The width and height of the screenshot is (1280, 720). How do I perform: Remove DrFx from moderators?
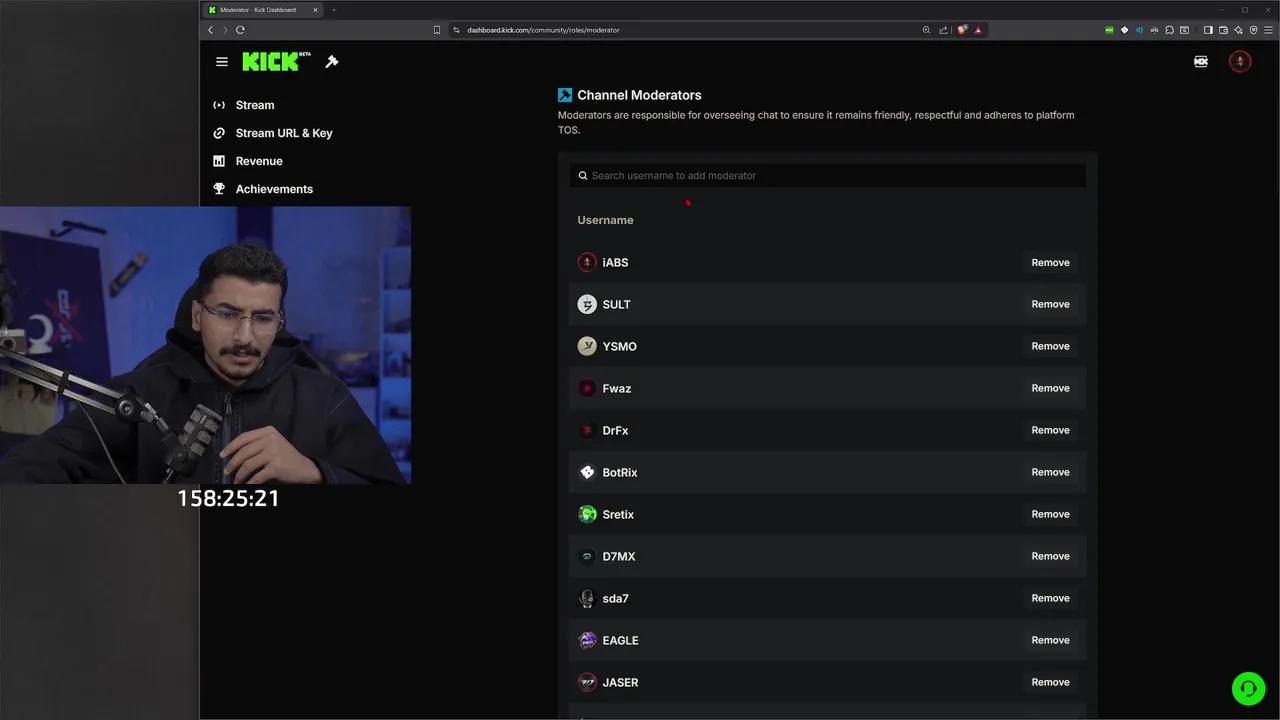pos(1050,430)
